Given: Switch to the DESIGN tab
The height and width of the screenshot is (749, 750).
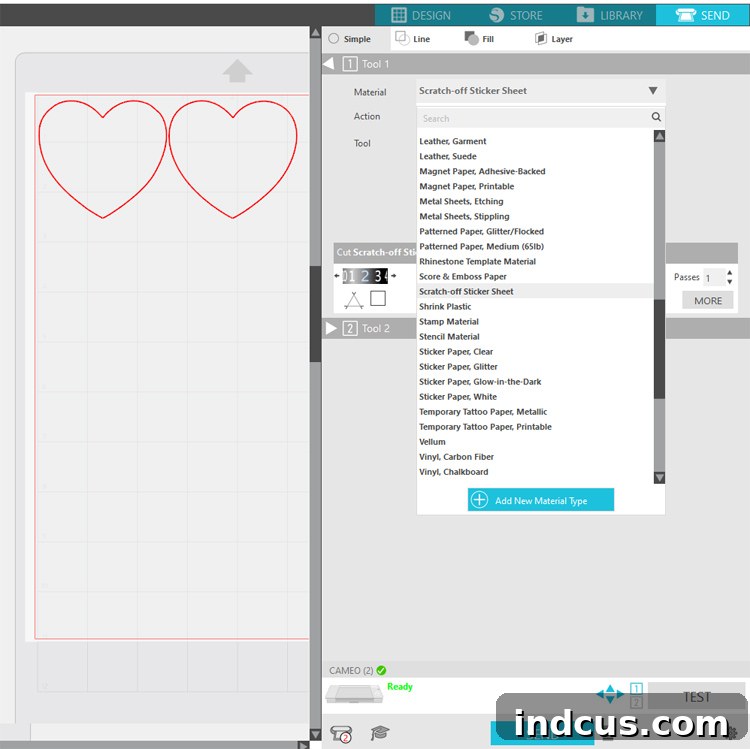Looking at the screenshot, I should coord(420,15).
